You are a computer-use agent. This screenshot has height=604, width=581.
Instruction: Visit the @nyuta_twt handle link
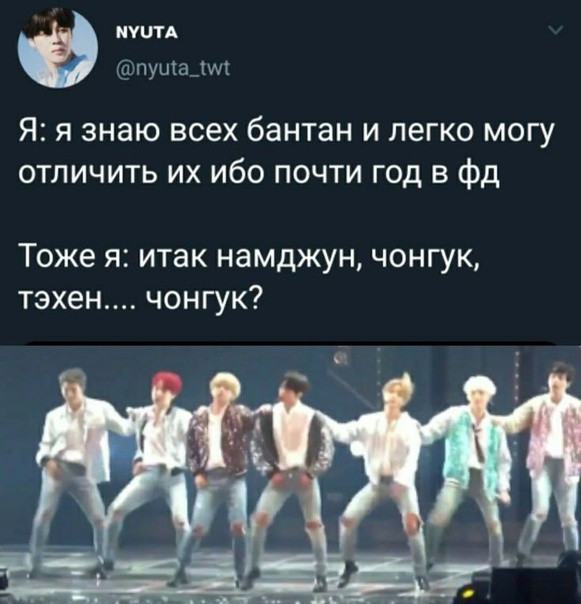pyautogui.click(x=173, y=69)
